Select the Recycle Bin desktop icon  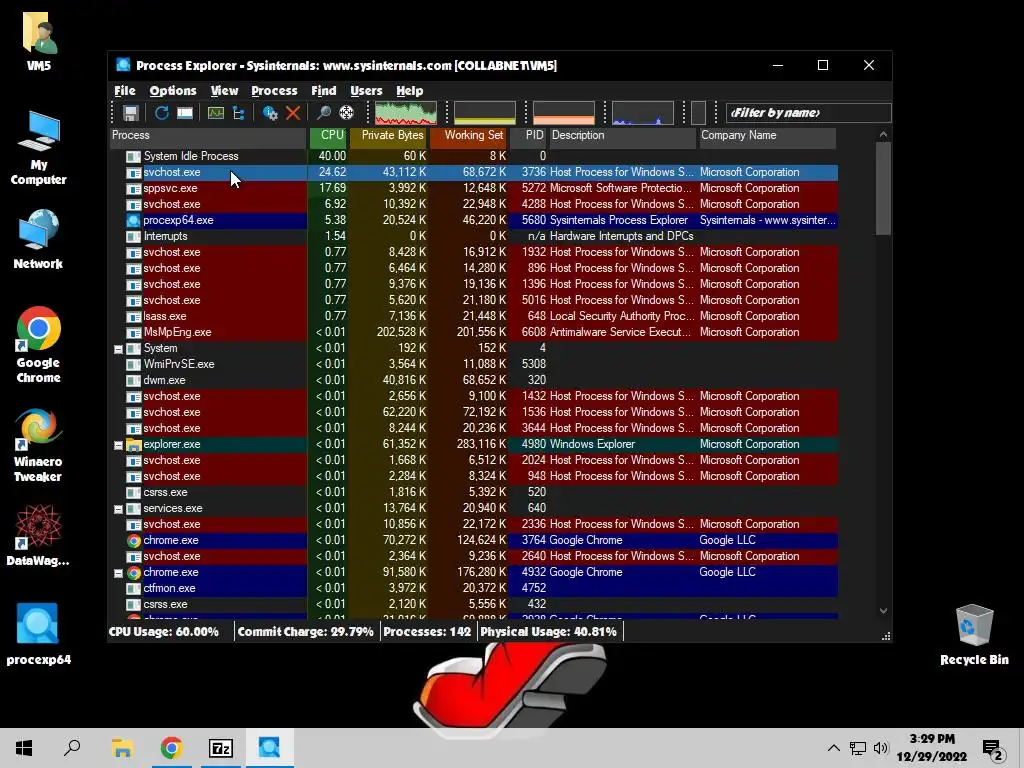click(x=974, y=635)
